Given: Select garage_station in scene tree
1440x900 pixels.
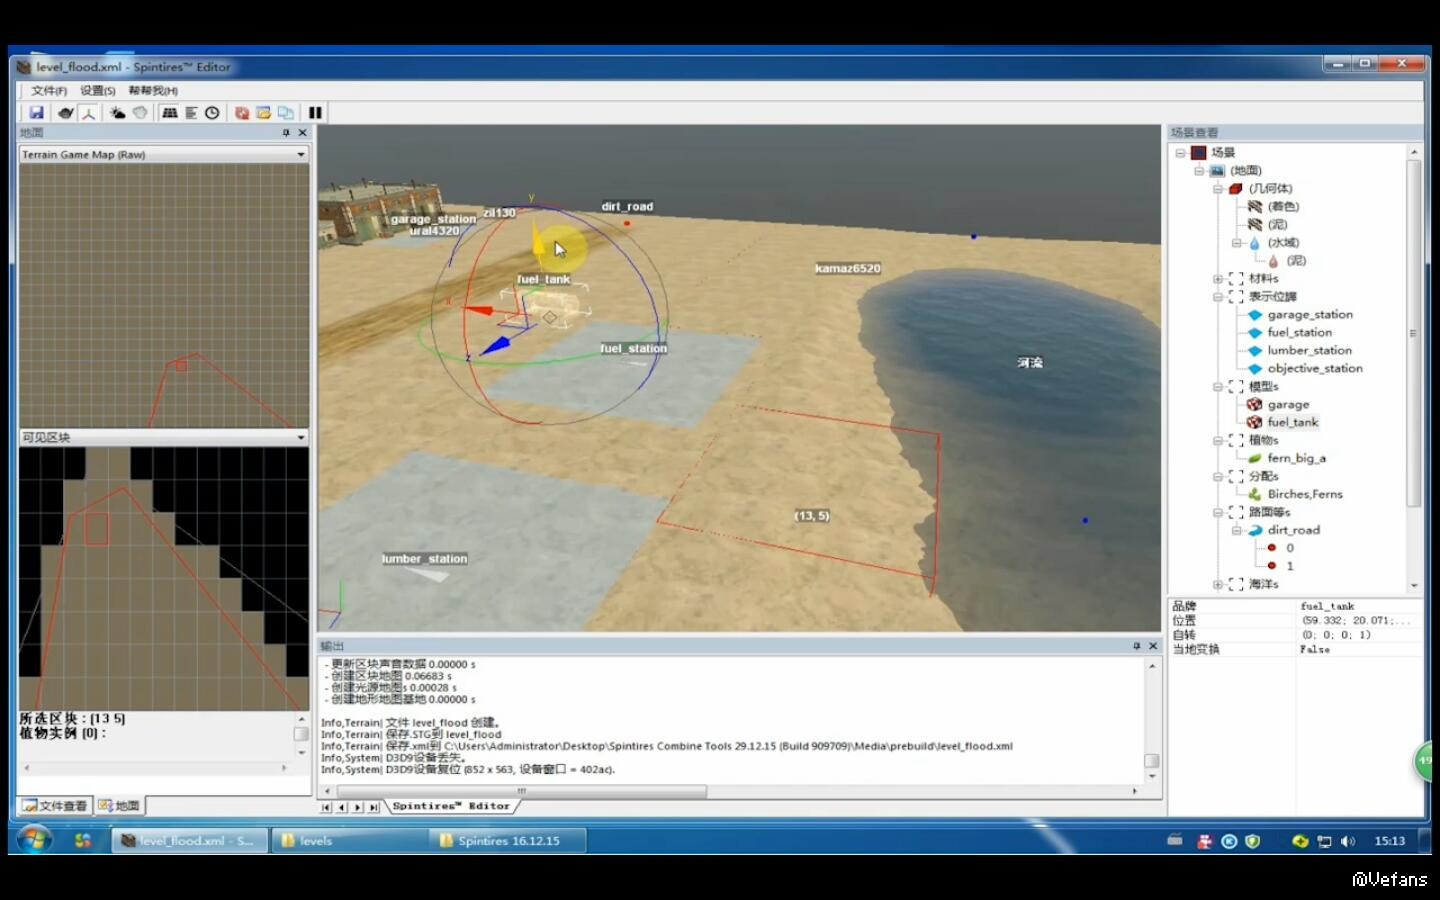Looking at the screenshot, I should pyautogui.click(x=1309, y=315).
